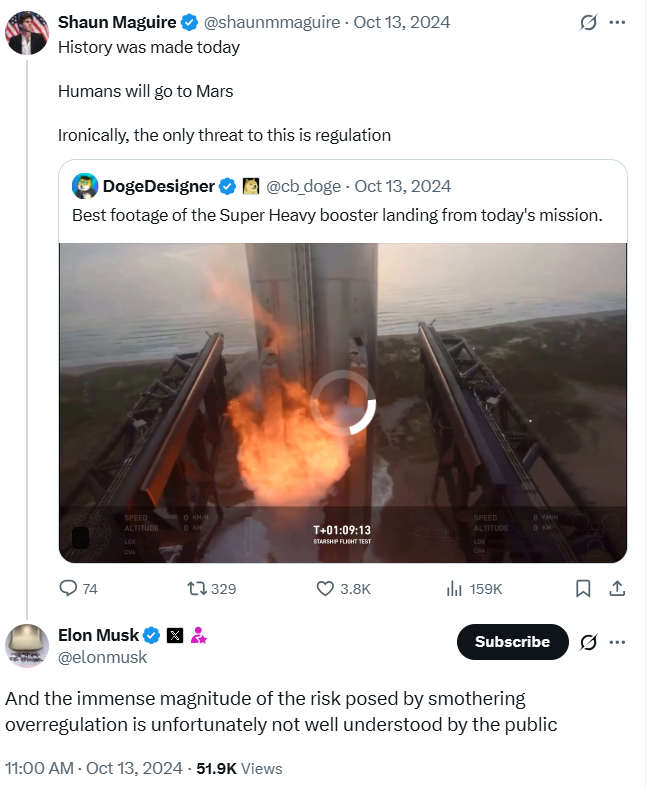Click the Grok icon on Shaun's post
The height and width of the screenshot is (789, 646).
(x=589, y=22)
